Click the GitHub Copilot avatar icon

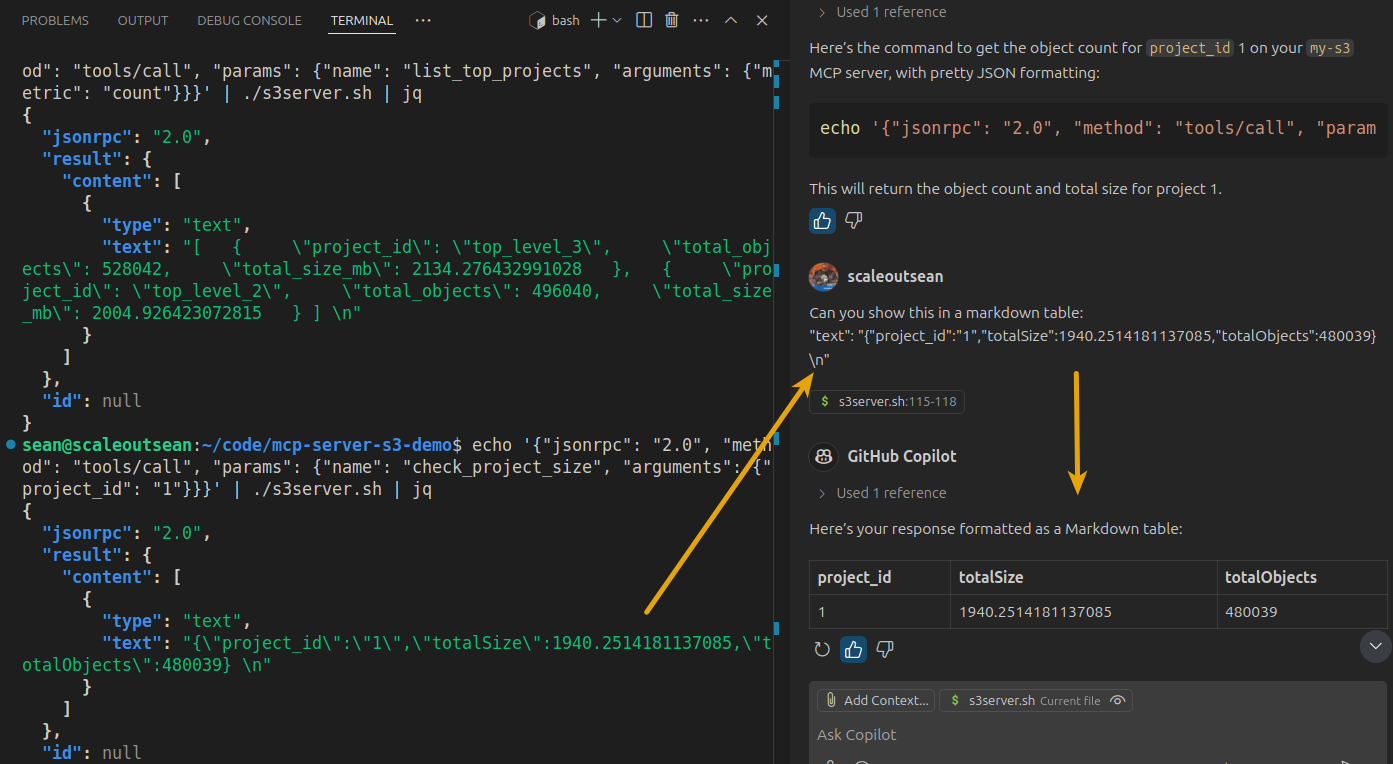click(823, 456)
